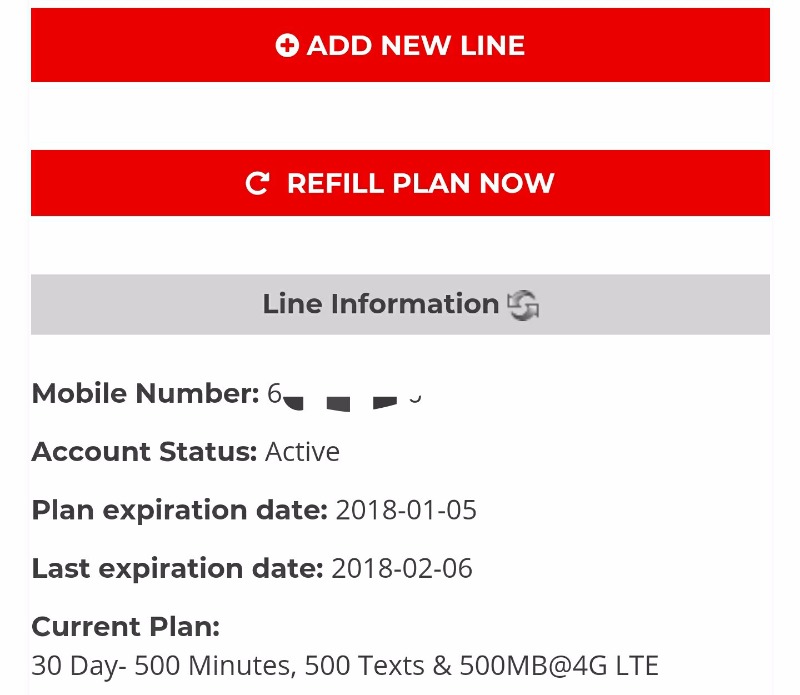
Task: Click the Account Status label
Action: (144, 452)
